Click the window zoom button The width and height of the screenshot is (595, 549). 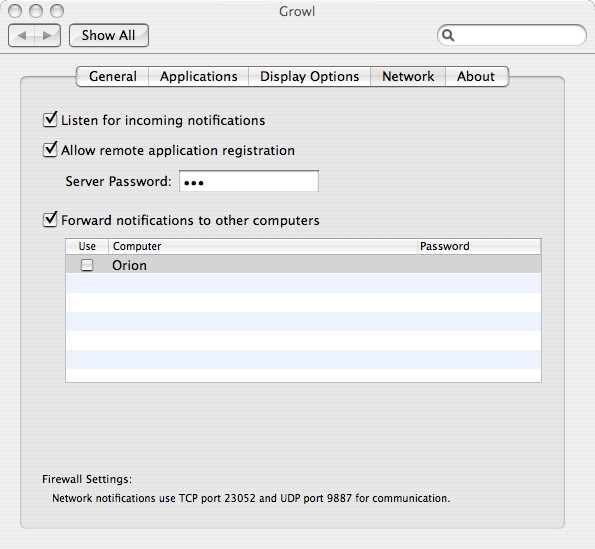tap(57, 11)
